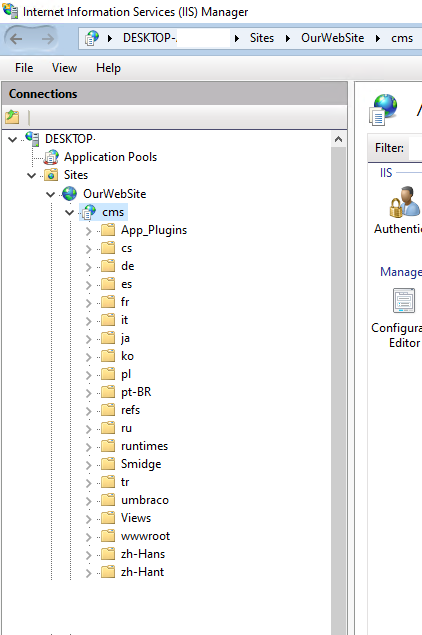The image size is (422, 635).
Task: Click the Sites folder icon
Action: click(51, 175)
